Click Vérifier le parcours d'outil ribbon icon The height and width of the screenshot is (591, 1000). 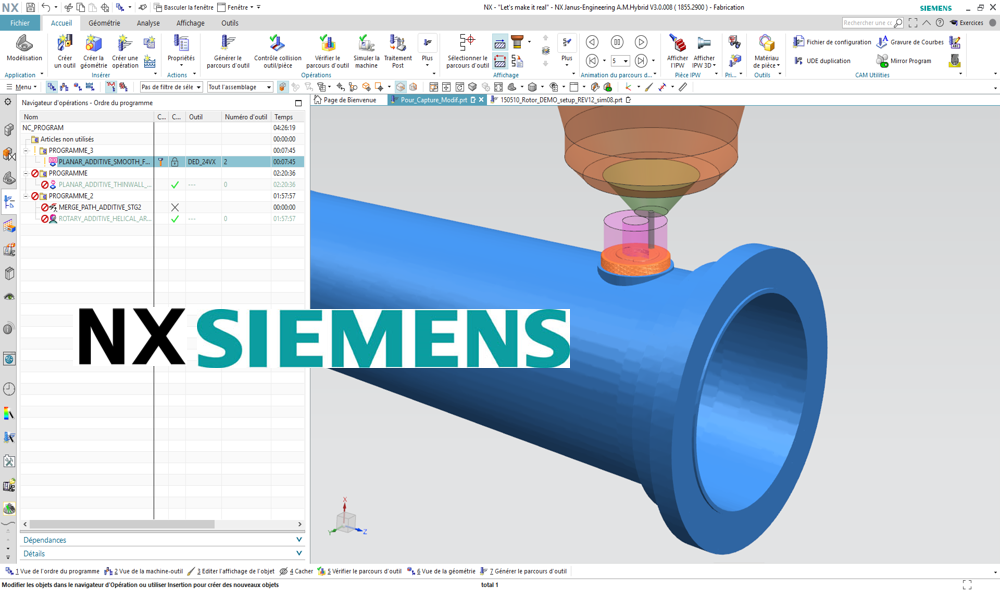click(x=327, y=51)
